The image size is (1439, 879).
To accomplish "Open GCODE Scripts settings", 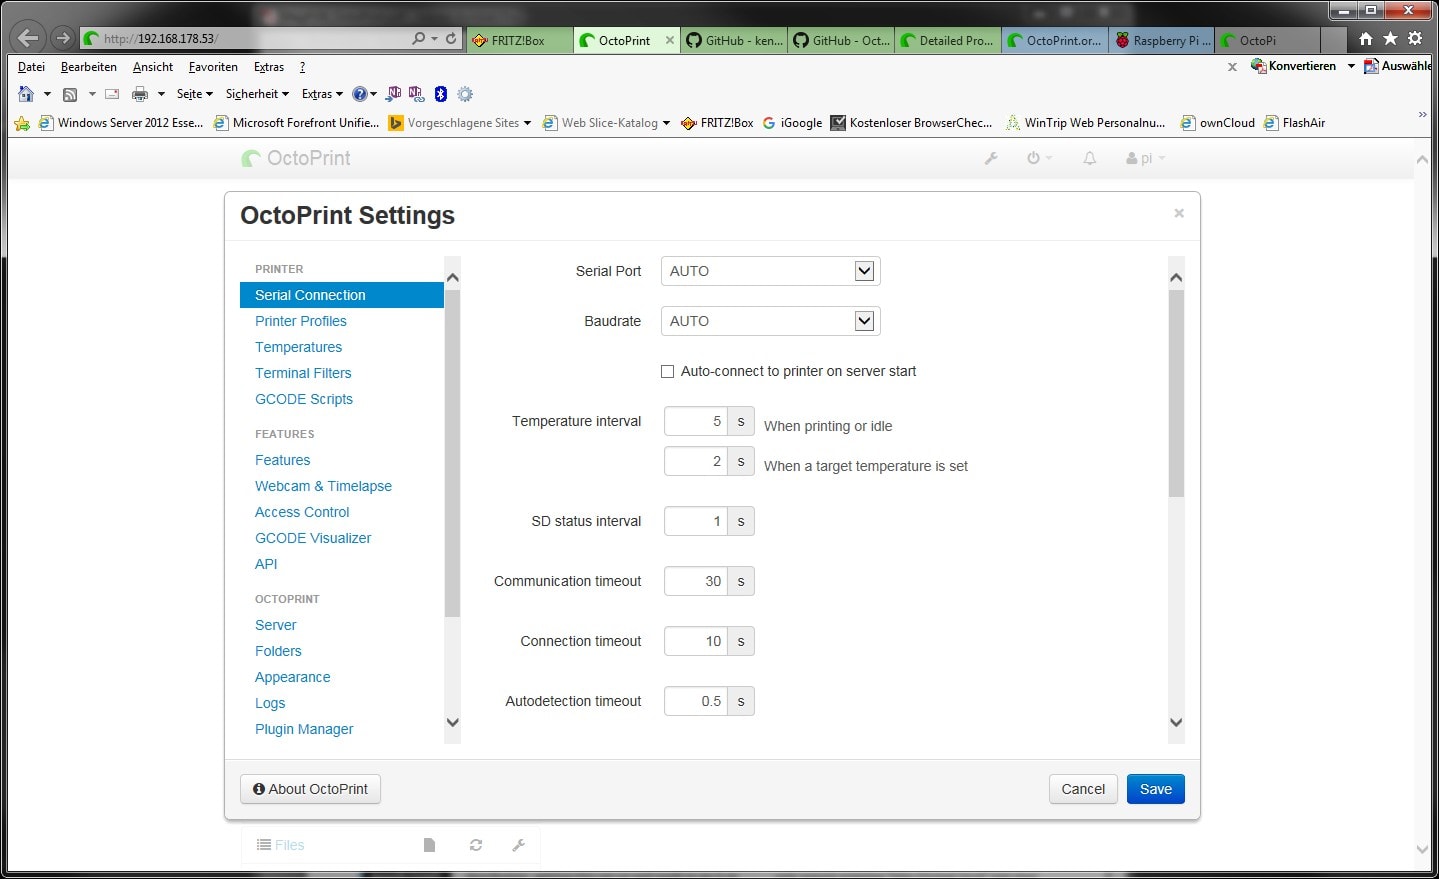I will pos(304,399).
